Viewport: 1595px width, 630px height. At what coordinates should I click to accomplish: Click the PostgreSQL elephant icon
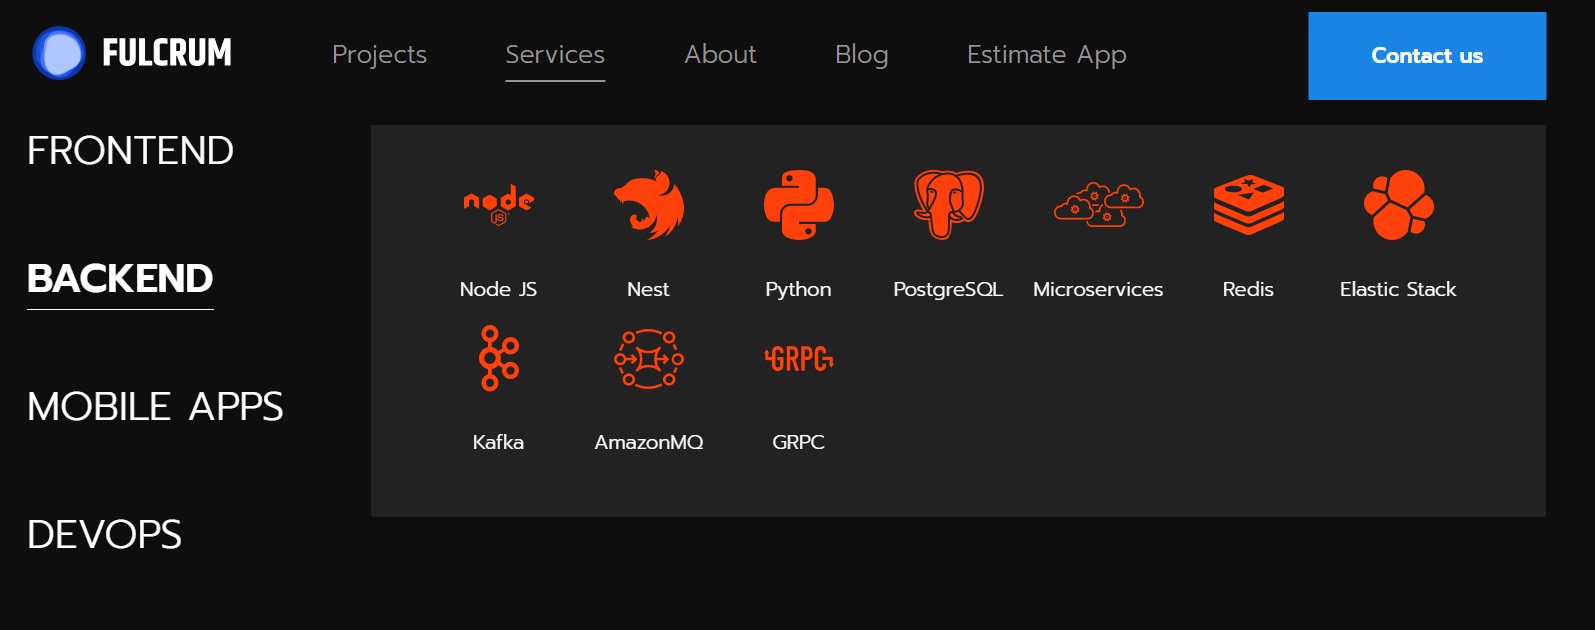pos(948,204)
